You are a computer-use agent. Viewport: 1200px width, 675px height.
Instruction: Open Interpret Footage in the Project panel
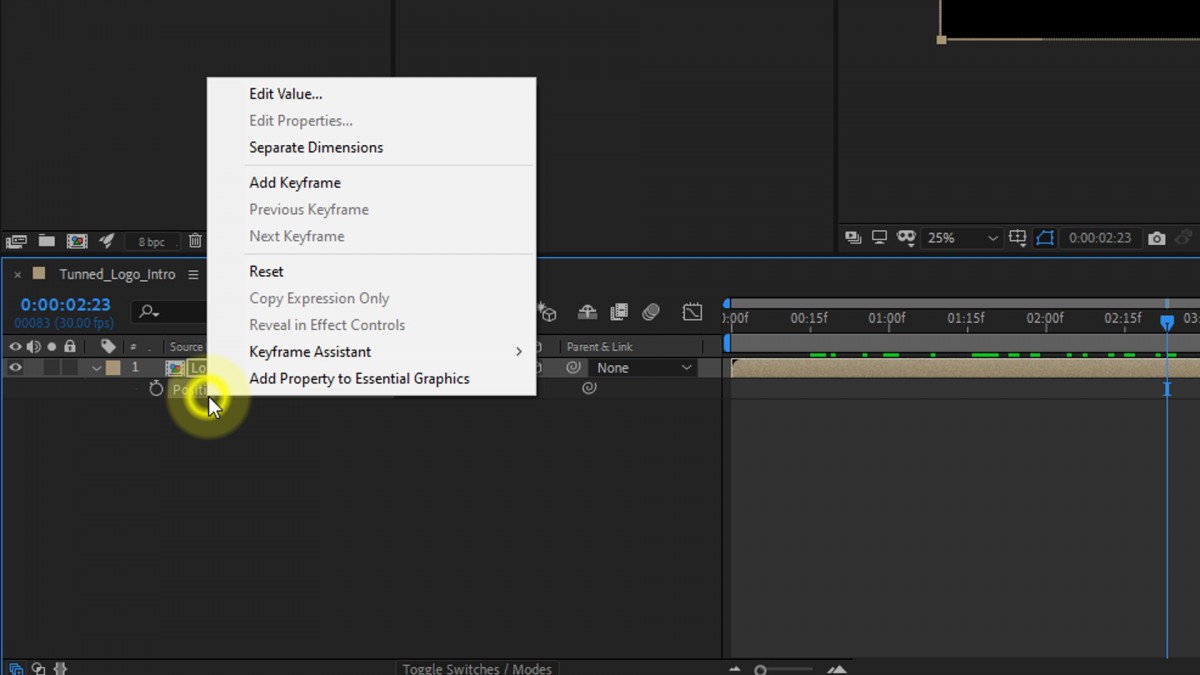[15, 241]
